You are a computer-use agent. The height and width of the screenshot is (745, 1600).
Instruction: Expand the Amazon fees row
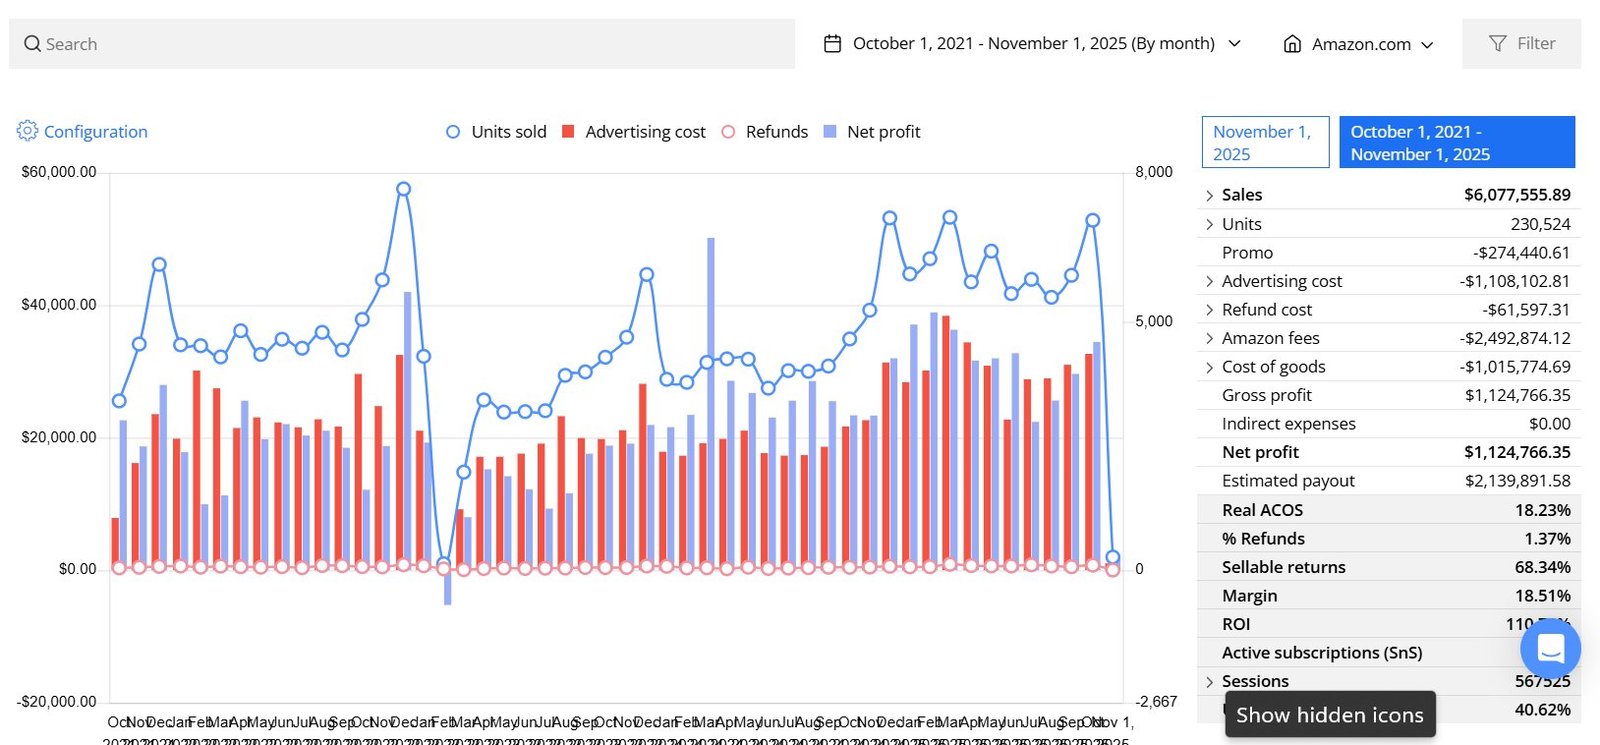pos(1209,339)
